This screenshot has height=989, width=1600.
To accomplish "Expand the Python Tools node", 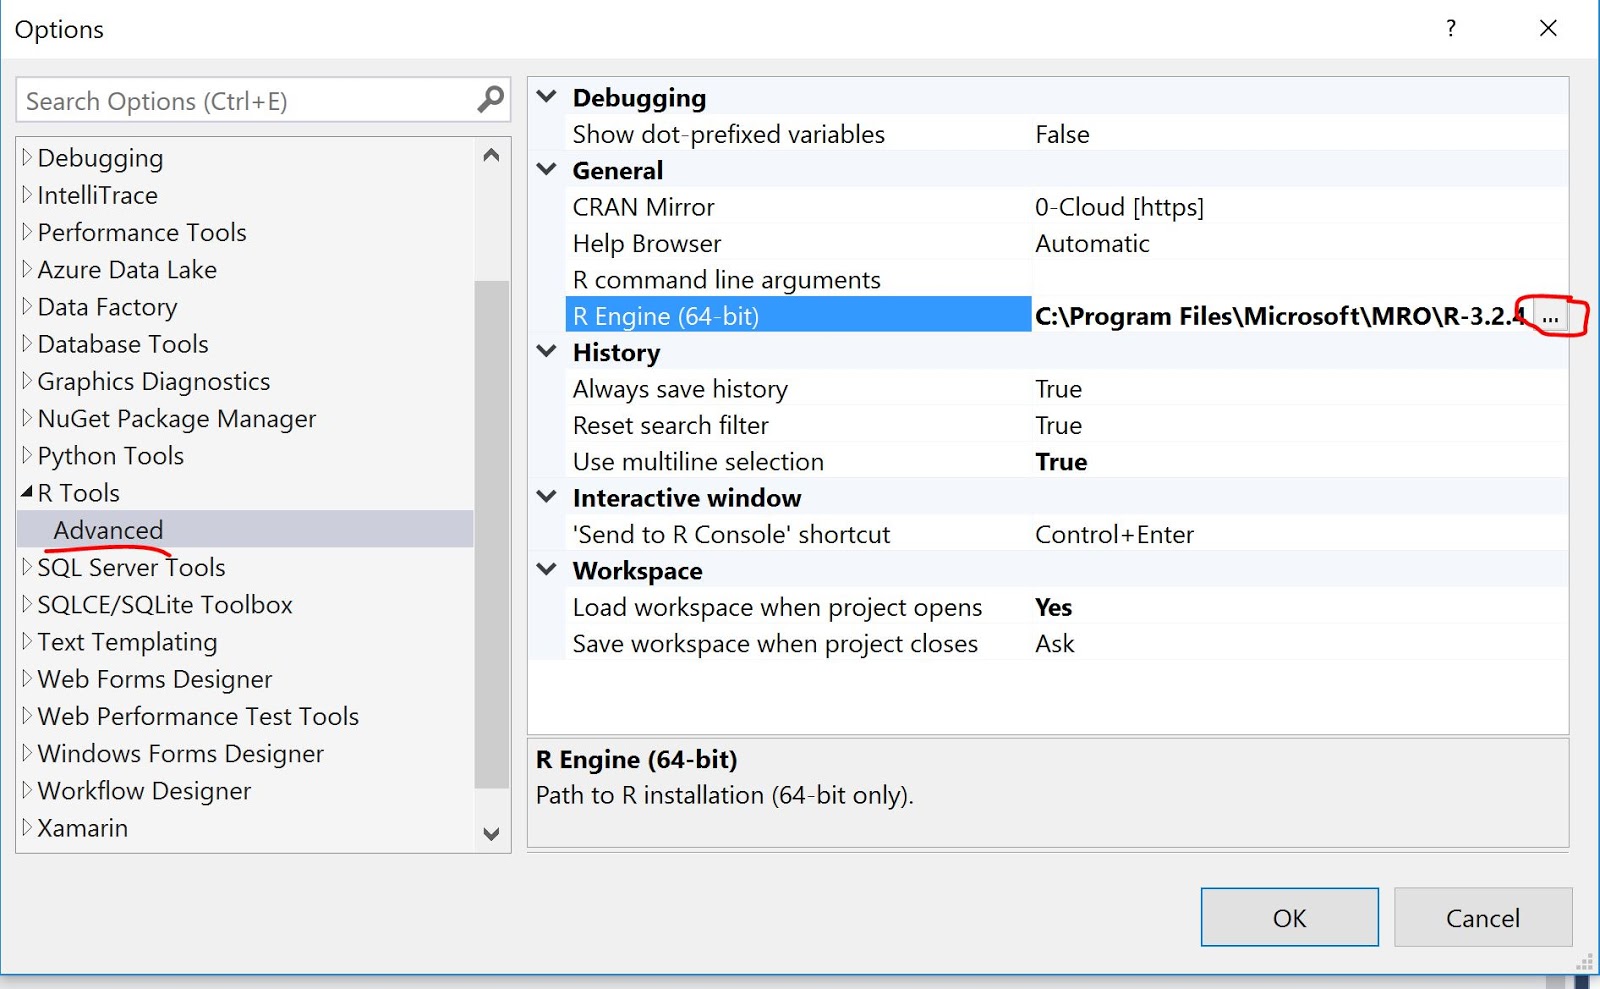I will tap(26, 455).
